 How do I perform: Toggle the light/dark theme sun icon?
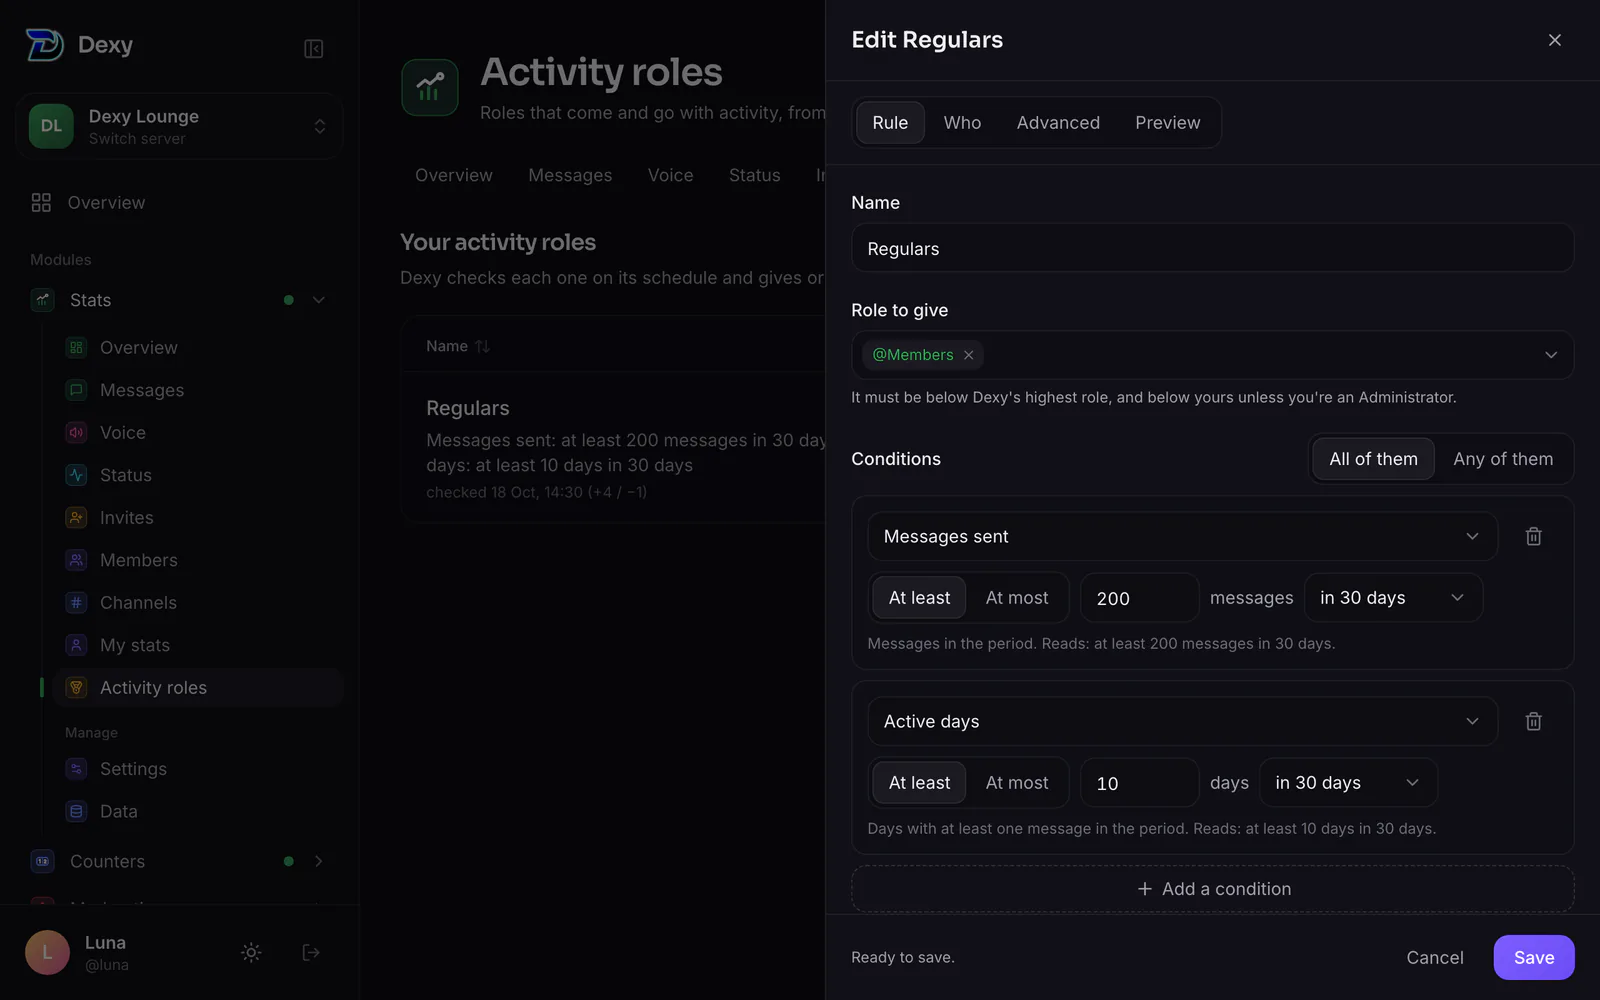pyautogui.click(x=251, y=953)
